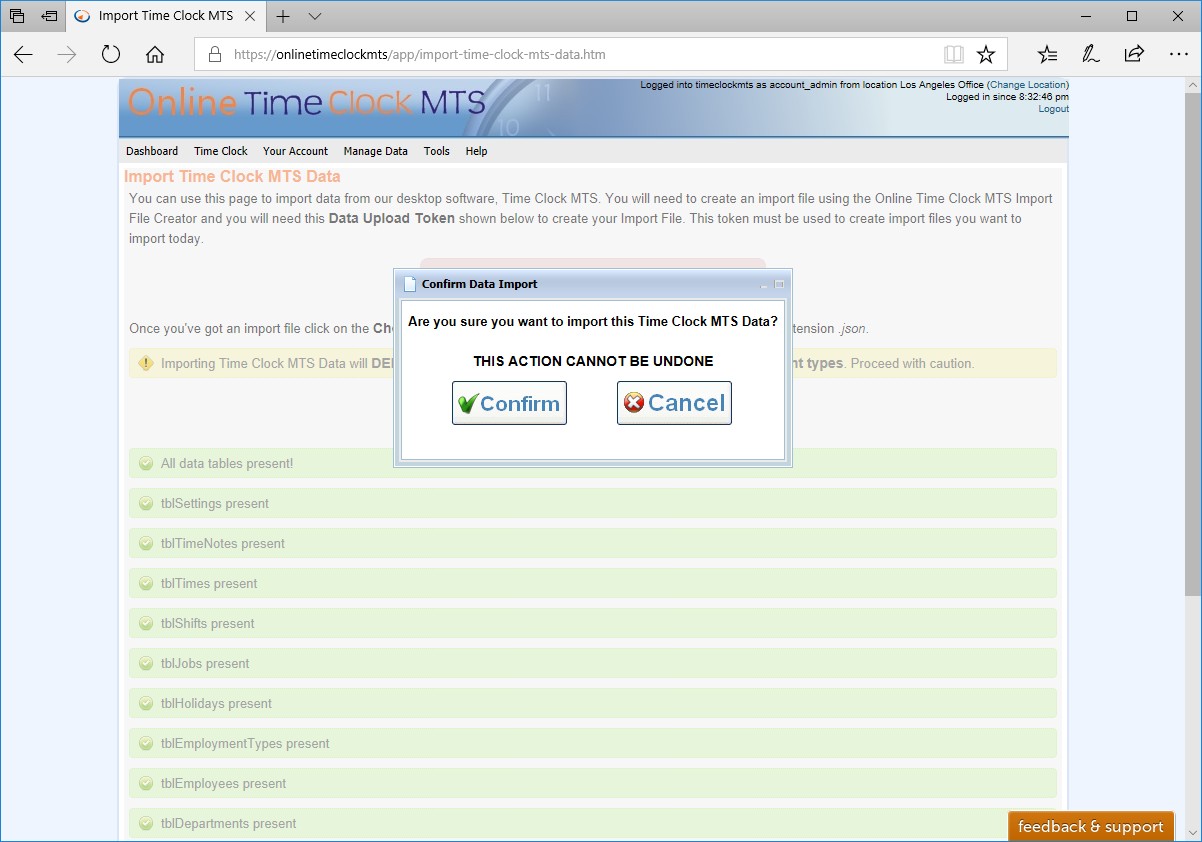1202x842 pixels.
Task: Click the tabs you've set aside icon
Action: tap(17, 16)
